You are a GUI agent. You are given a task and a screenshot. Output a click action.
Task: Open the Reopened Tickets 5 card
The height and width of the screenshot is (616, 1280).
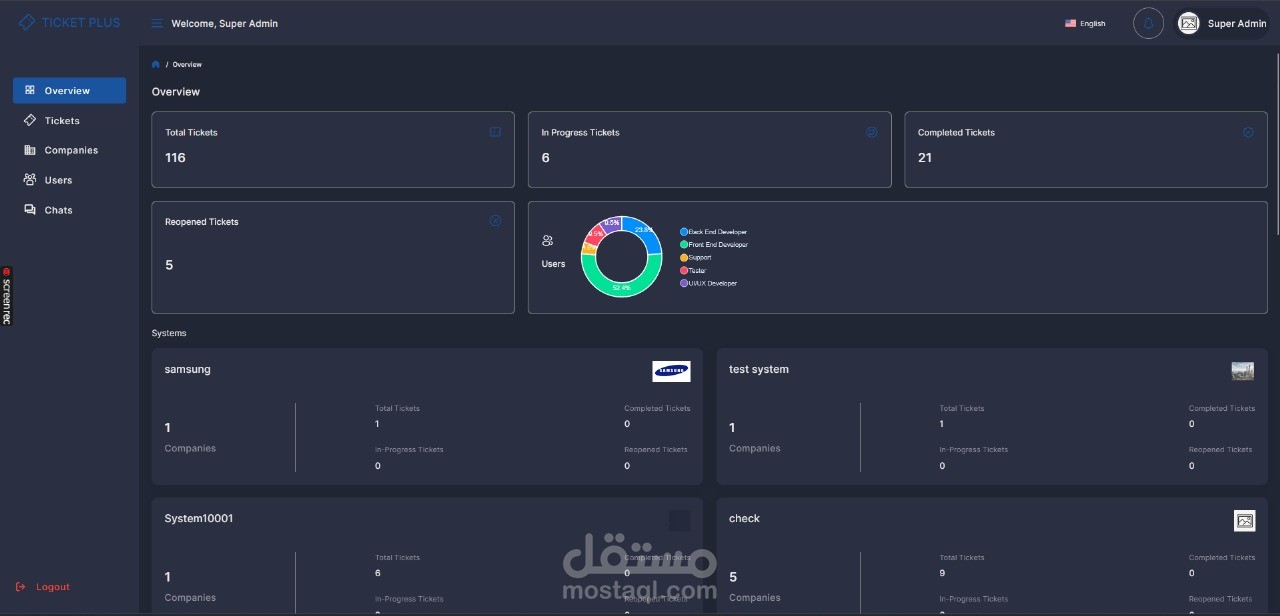pos(333,257)
